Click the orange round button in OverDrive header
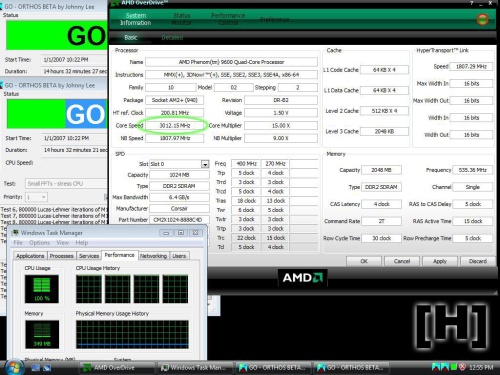This screenshot has width=500, height=375. tap(482, 19)
